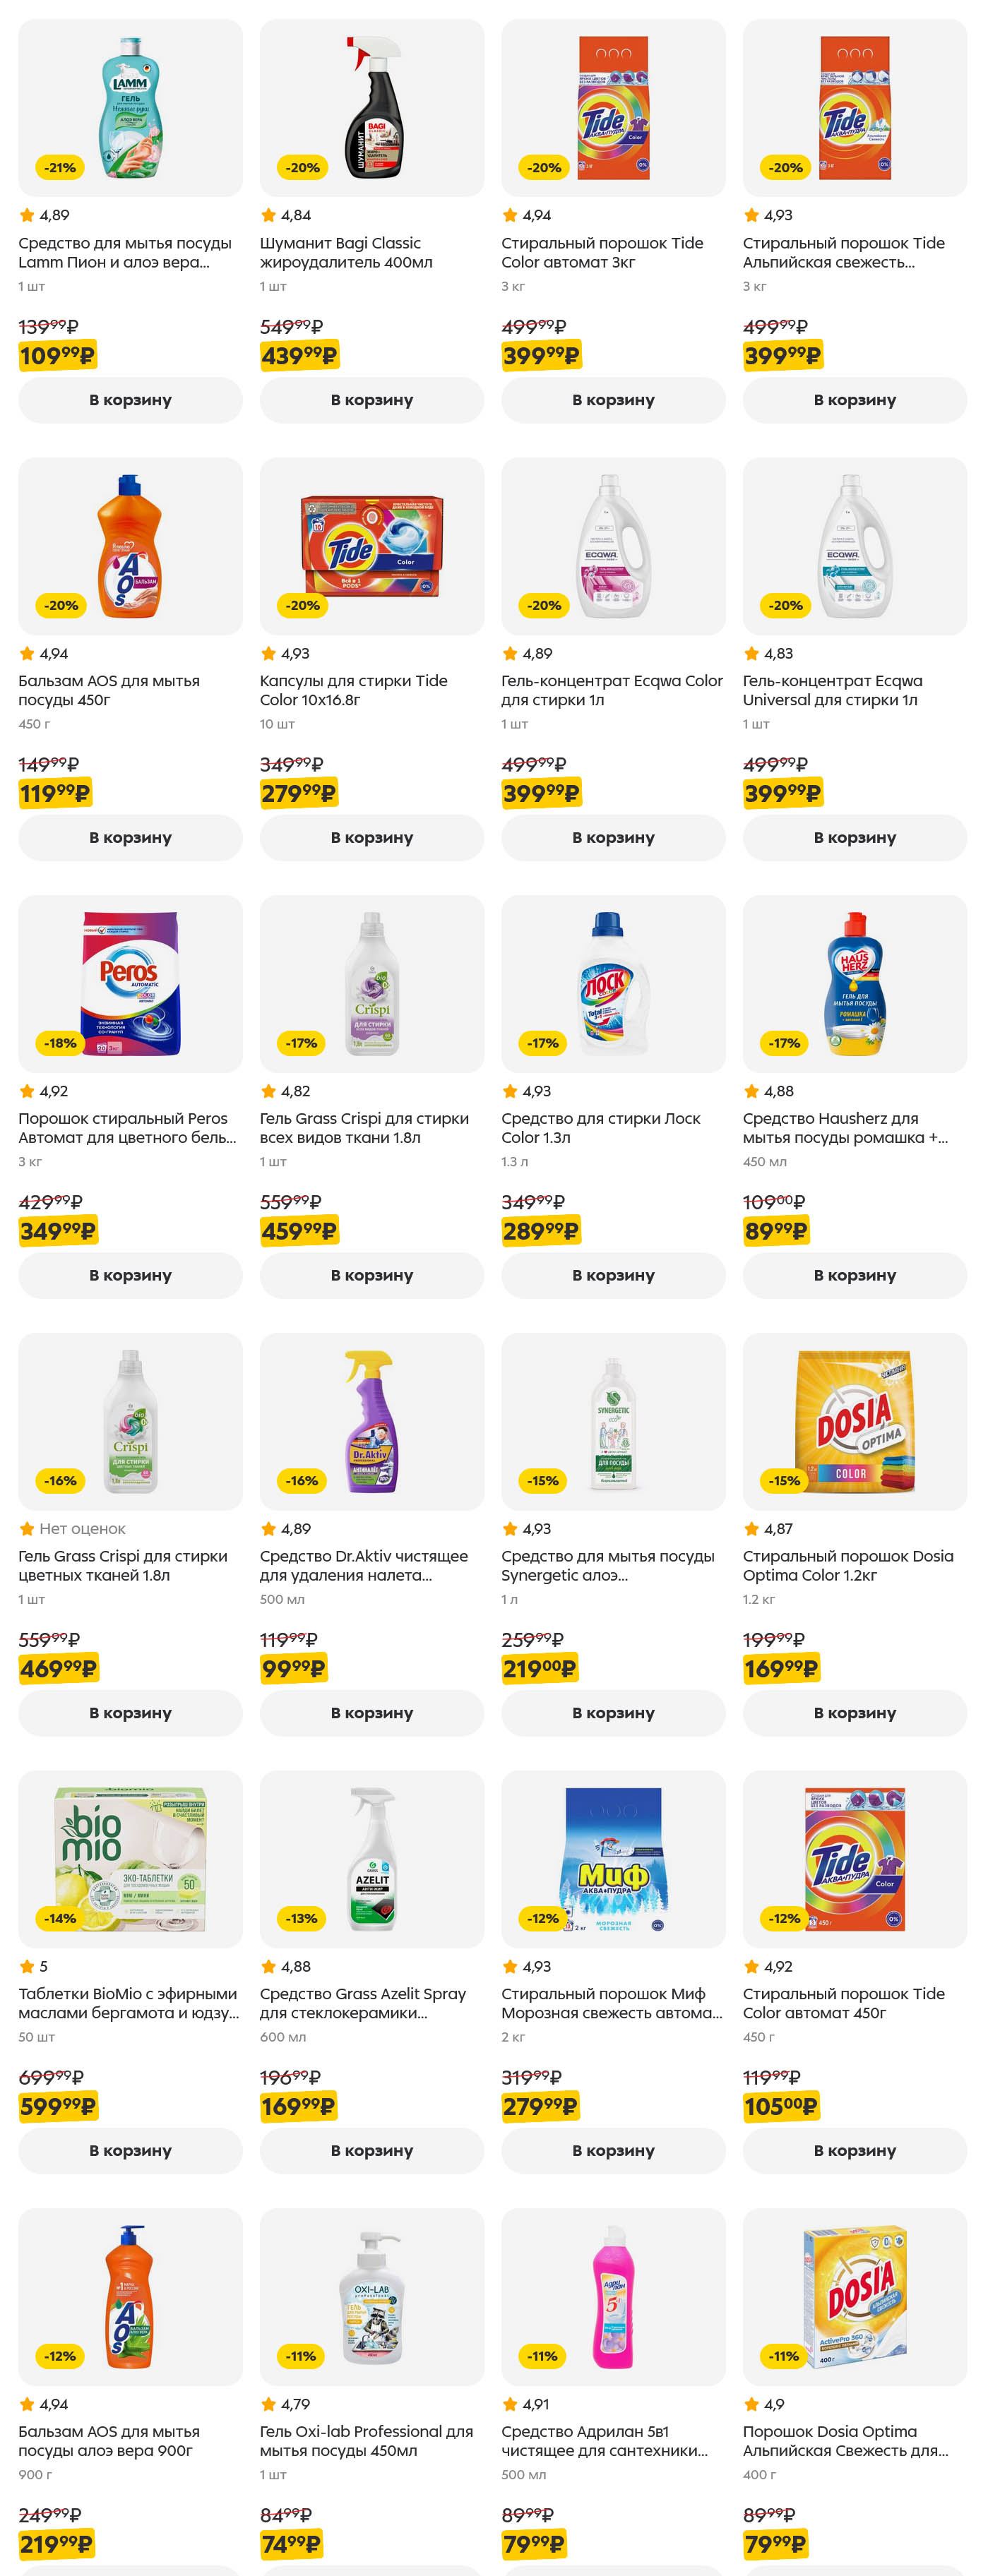Click the star icon next to 'Нет оценок'

27,1528
